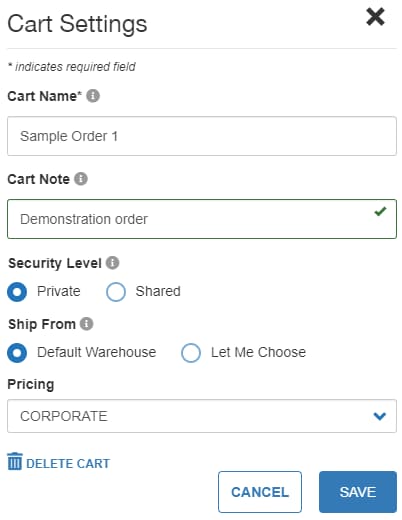Save the cart settings
Screen dimensions: 402x520
tap(358, 492)
